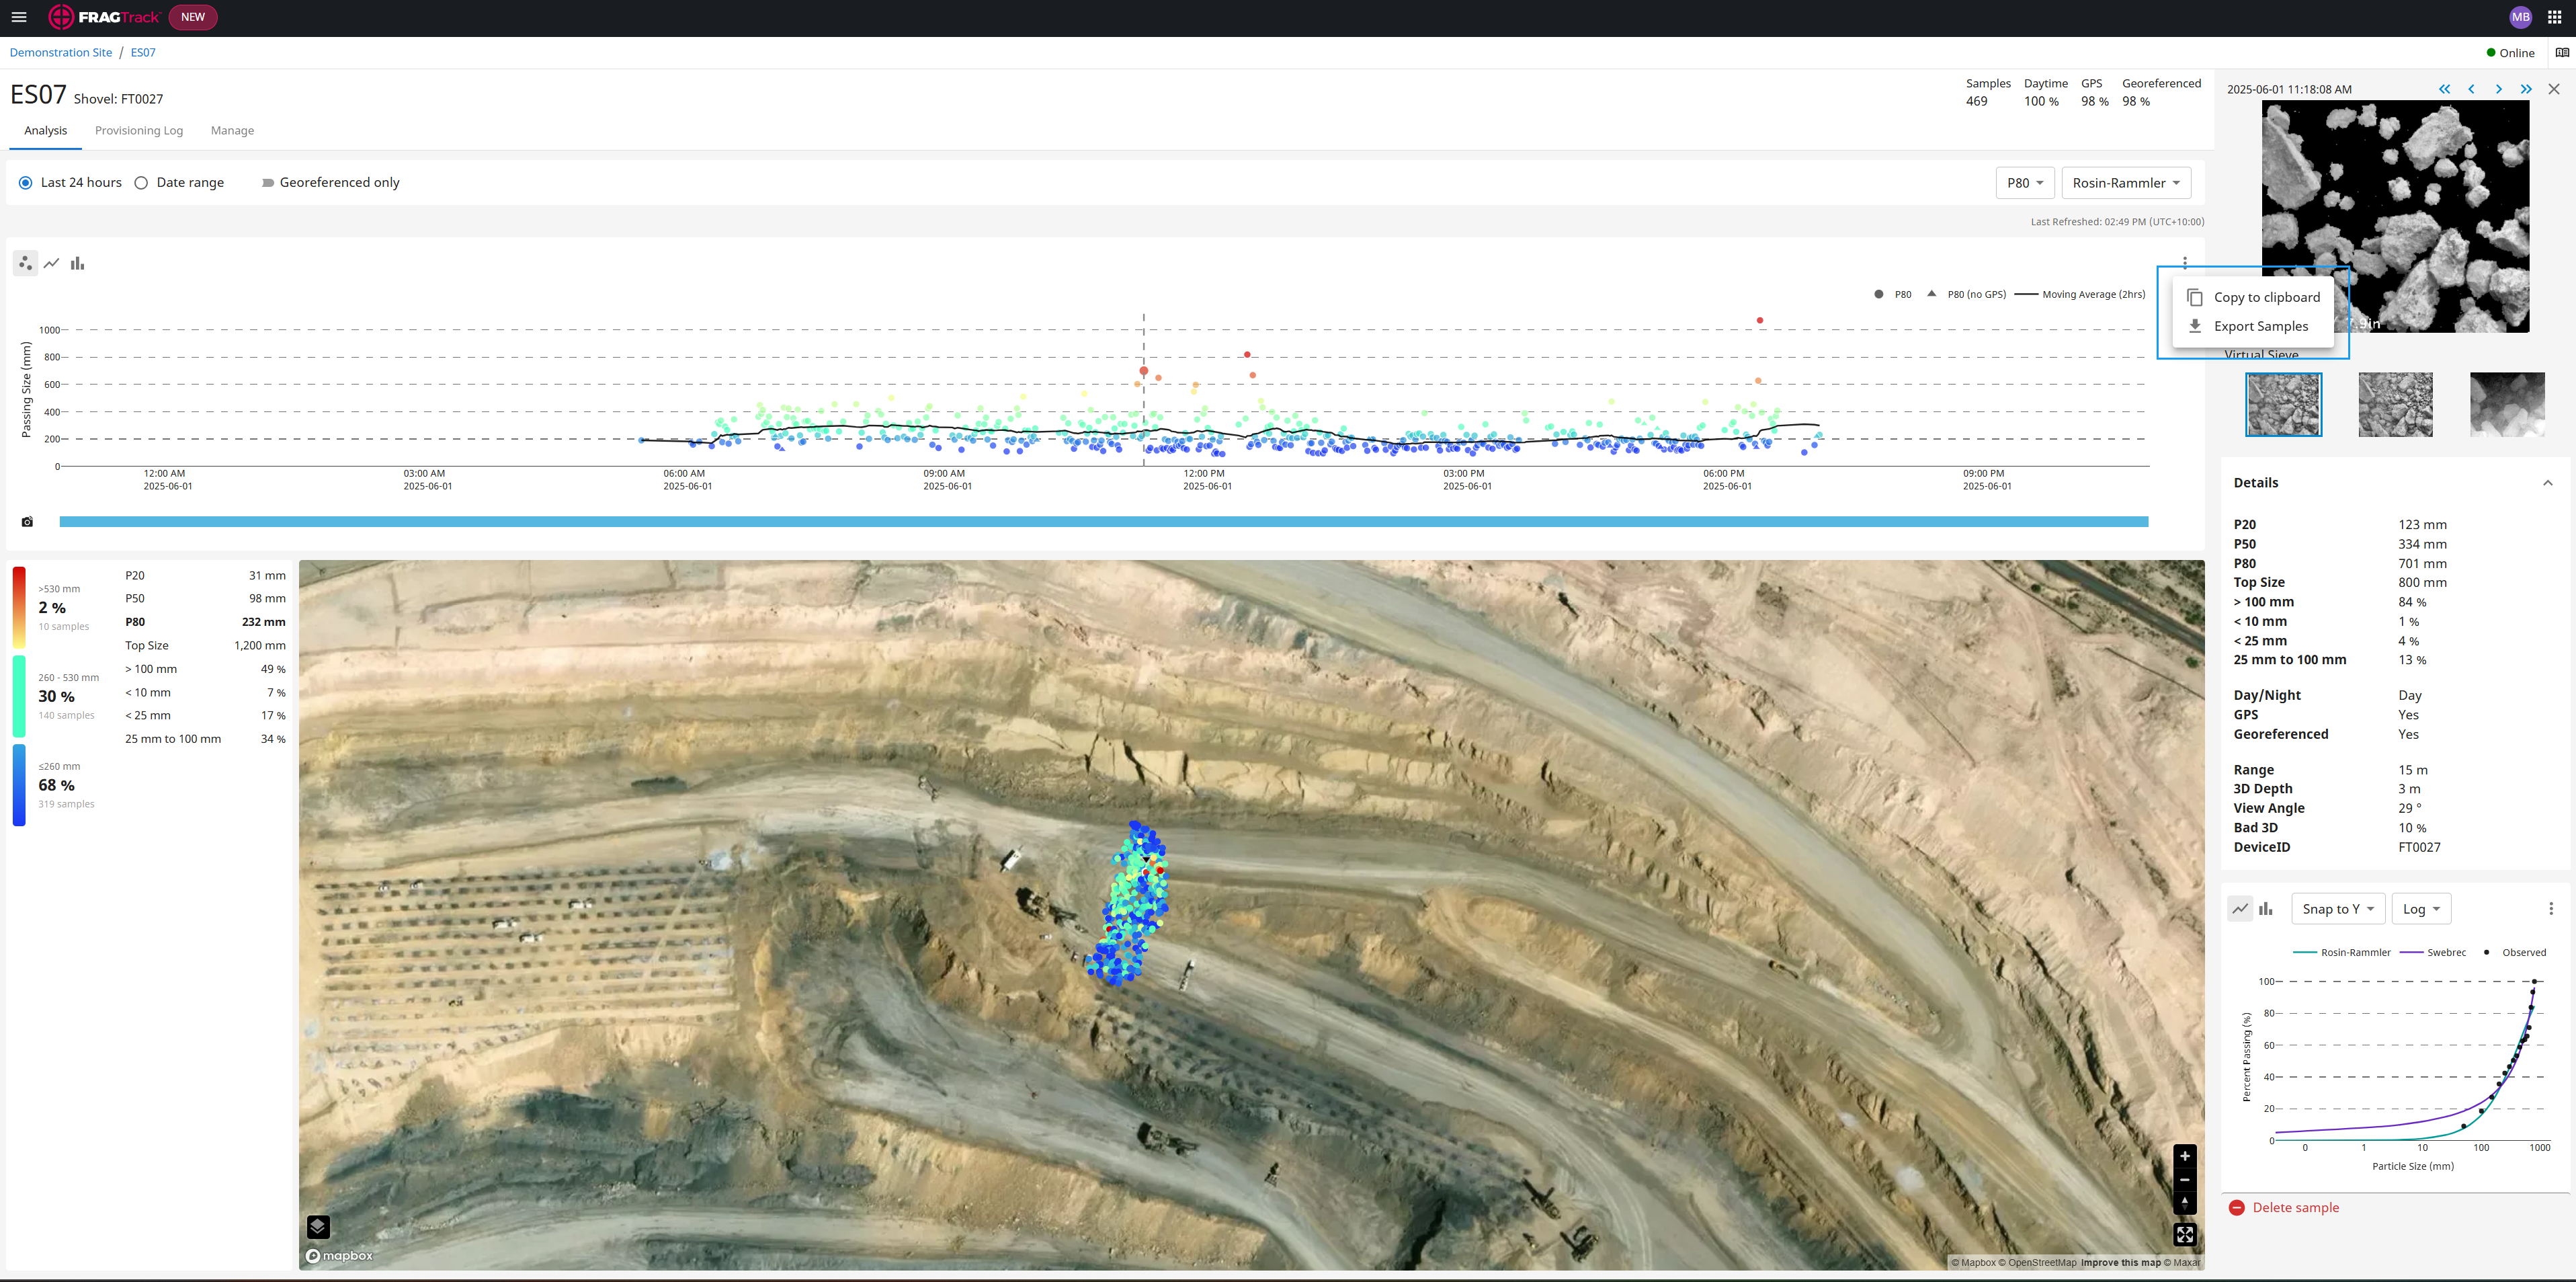Image resolution: width=2576 pixels, height=1282 pixels.
Task: Collapse the Details section
Action: [2548, 483]
